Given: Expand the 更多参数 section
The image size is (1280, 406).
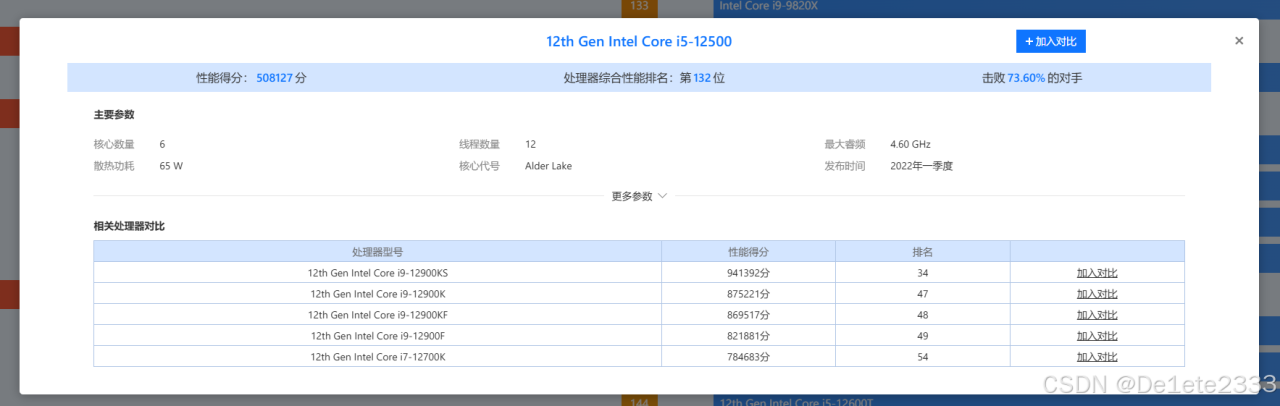Looking at the screenshot, I should pyautogui.click(x=639, y=196).
